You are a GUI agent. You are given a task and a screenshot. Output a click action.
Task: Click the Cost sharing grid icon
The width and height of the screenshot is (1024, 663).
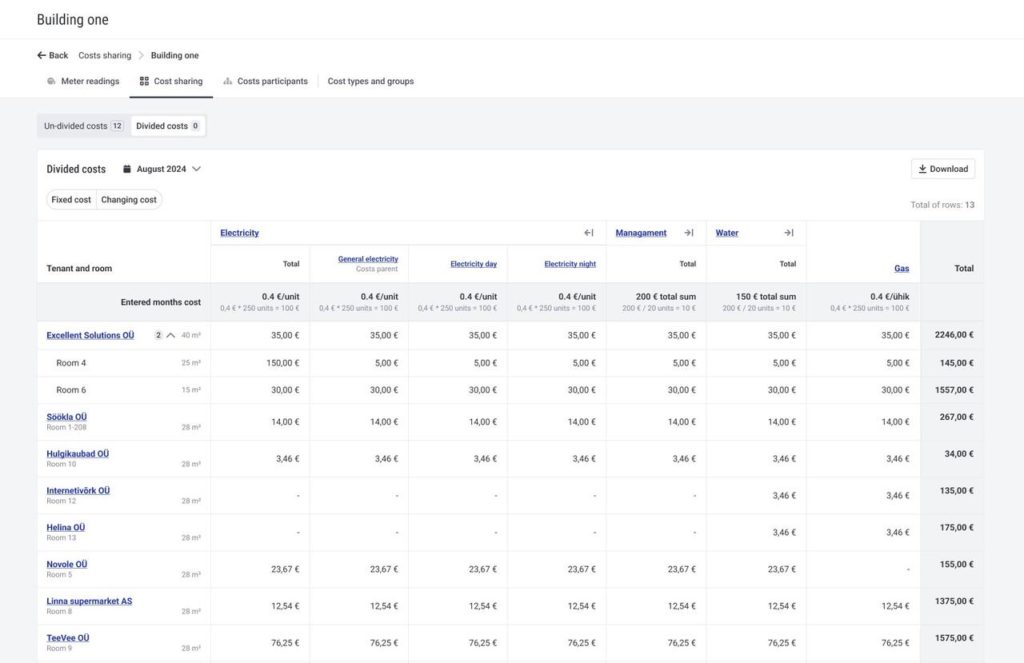(144, 82)
